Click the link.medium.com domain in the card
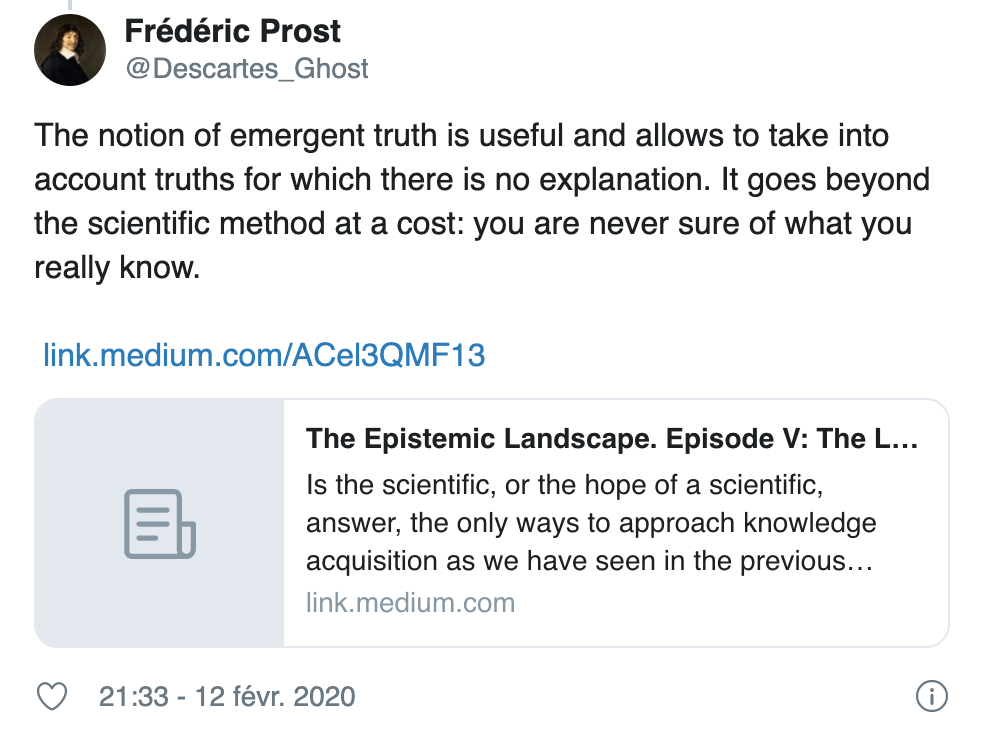 410,603
